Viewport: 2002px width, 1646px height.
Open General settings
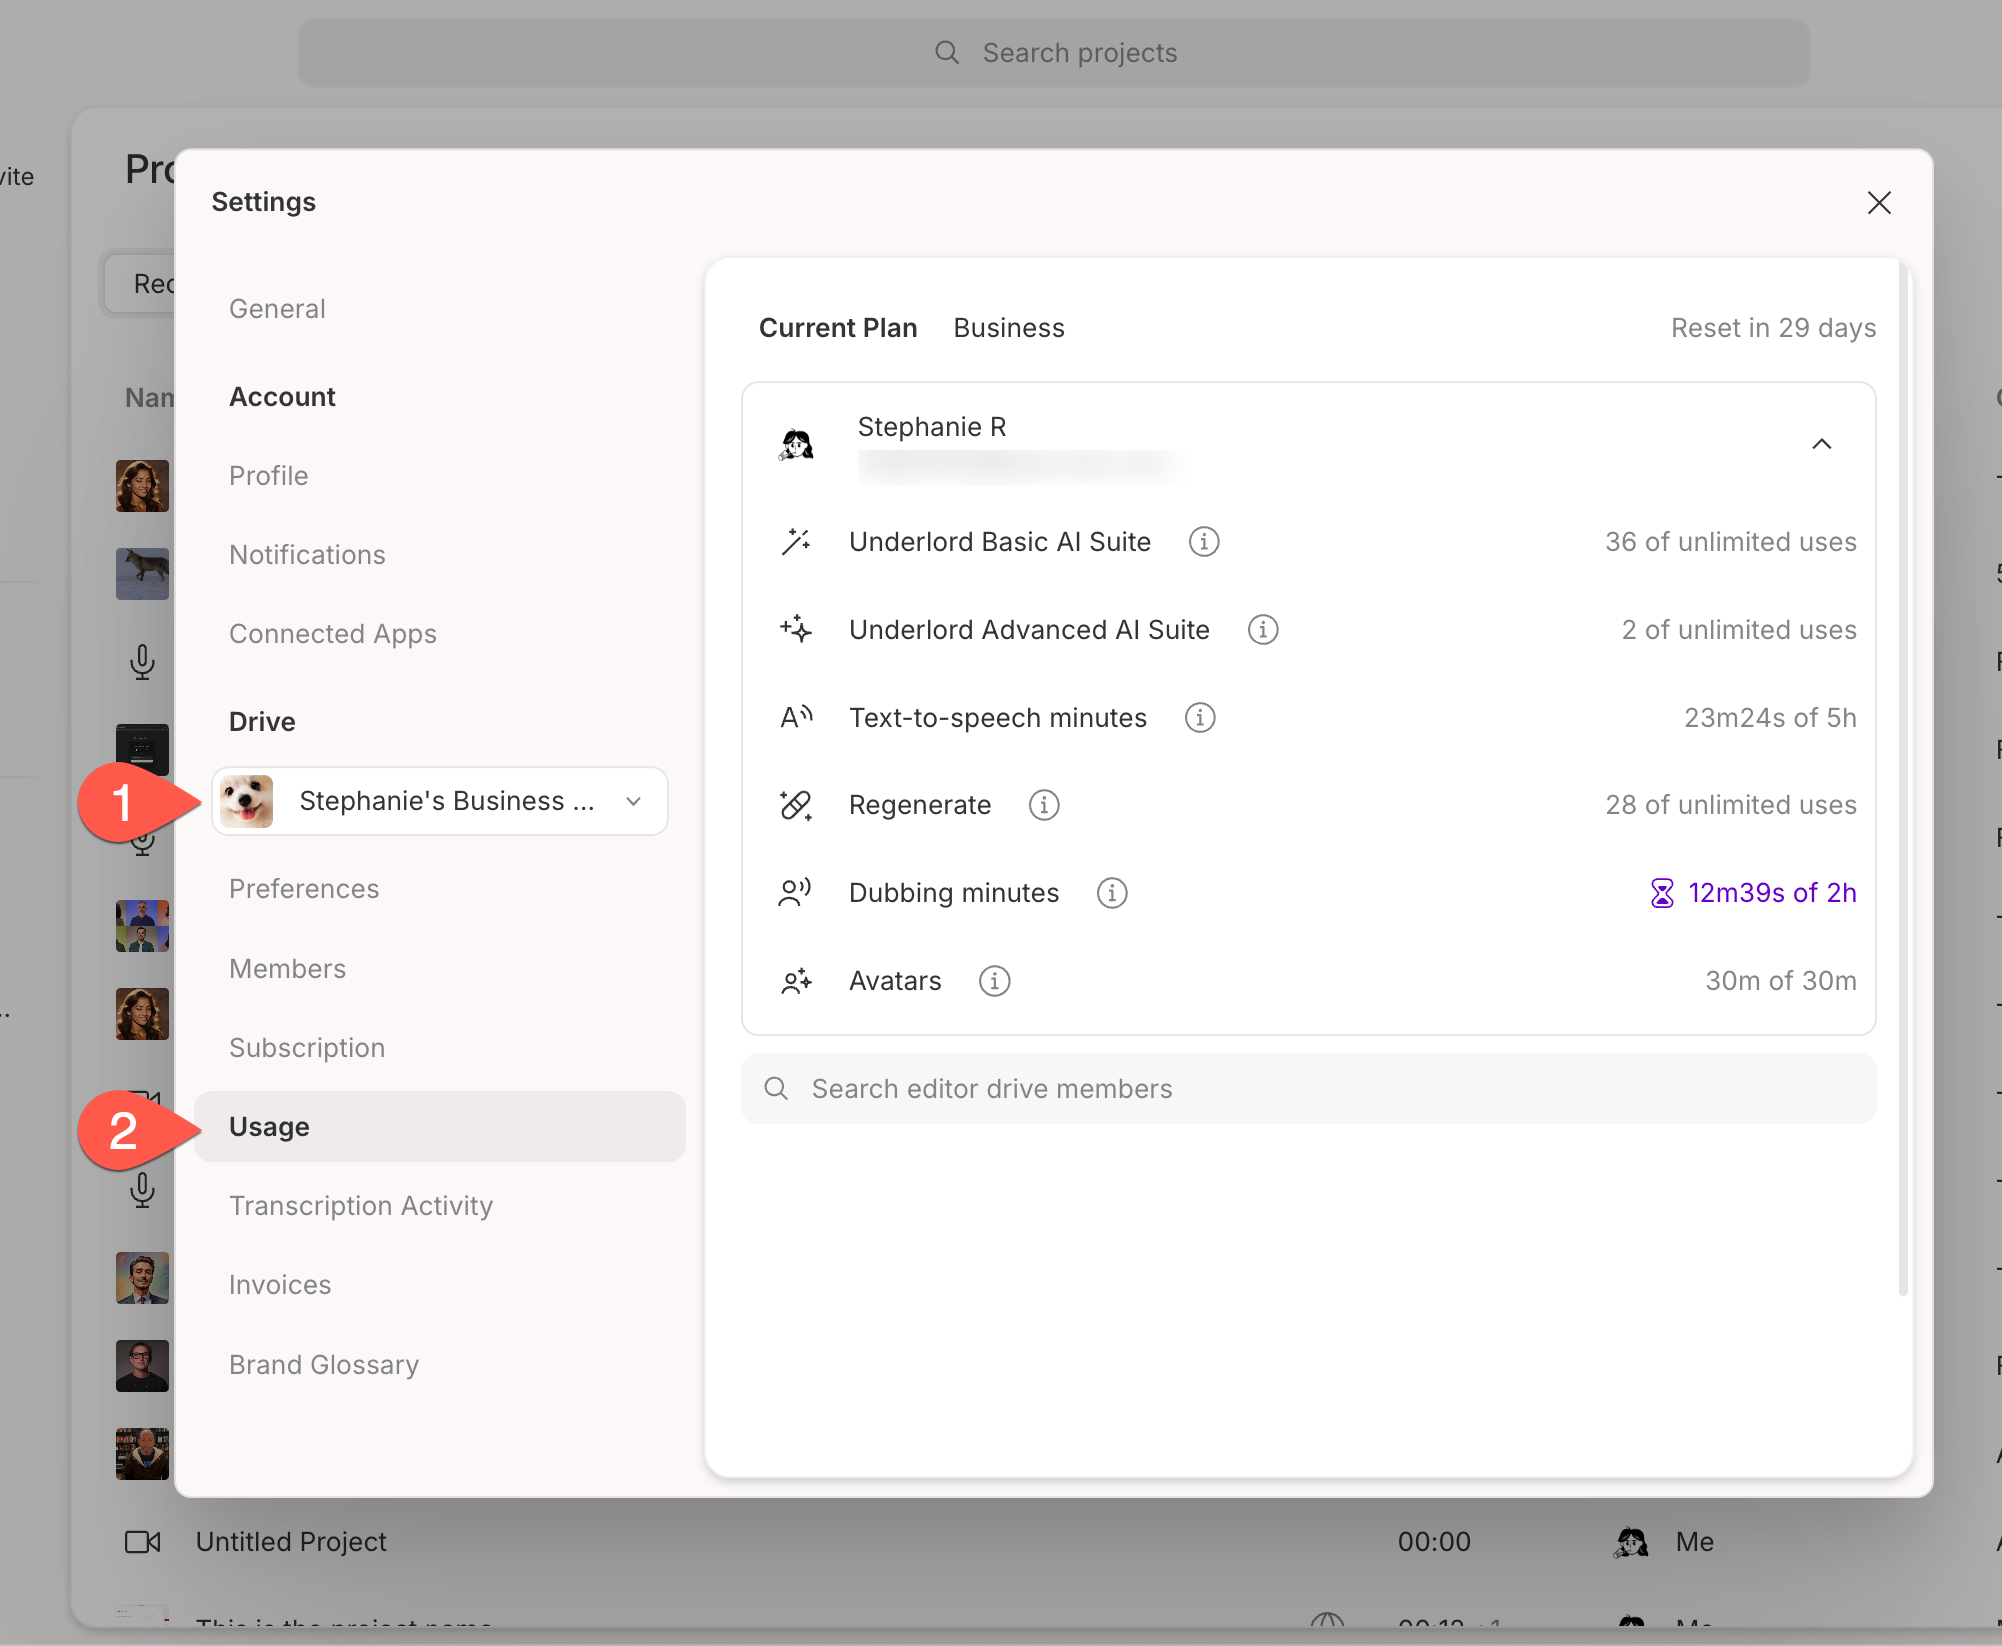tap(277, 309)
